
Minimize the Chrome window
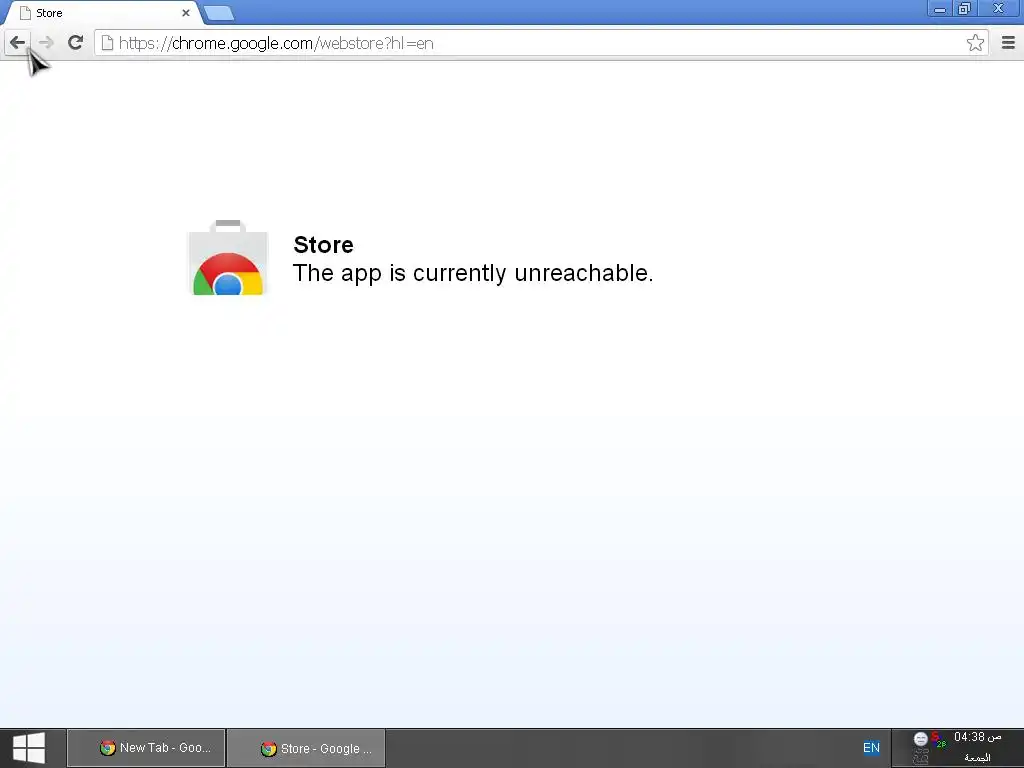940,8
